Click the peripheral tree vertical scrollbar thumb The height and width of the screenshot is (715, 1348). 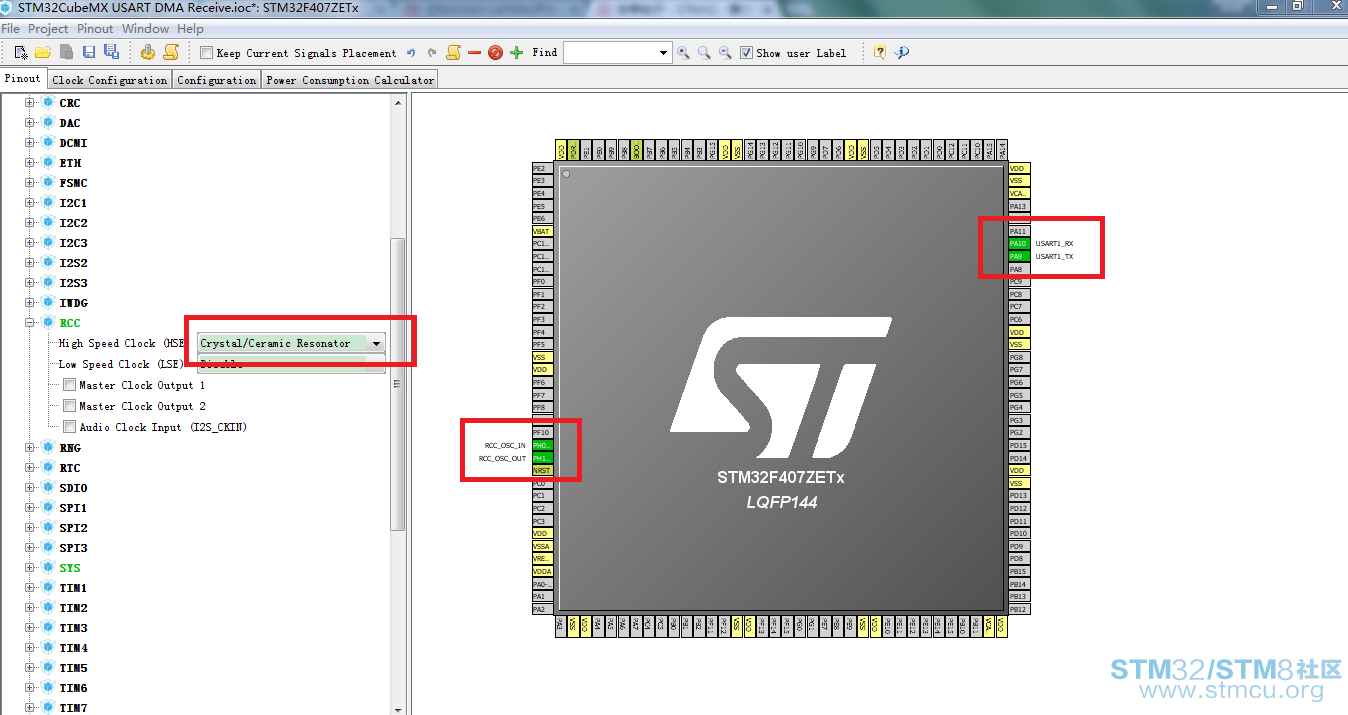(x=397, y=384)
